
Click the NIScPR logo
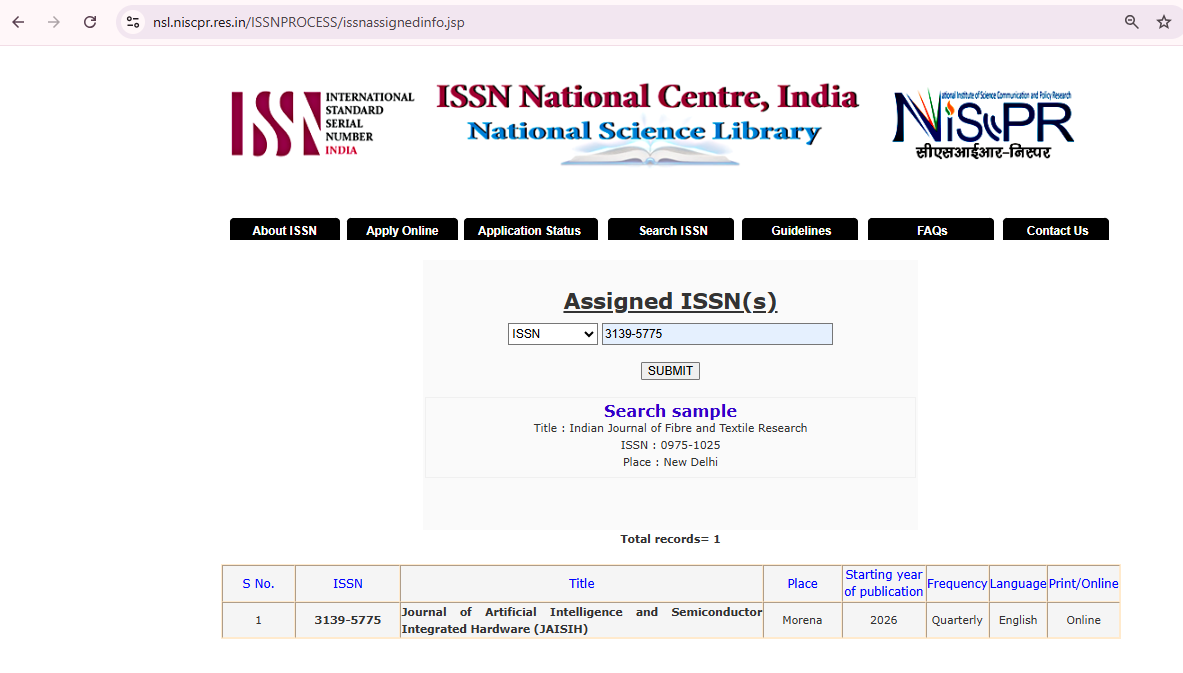[x=983, y=124]
